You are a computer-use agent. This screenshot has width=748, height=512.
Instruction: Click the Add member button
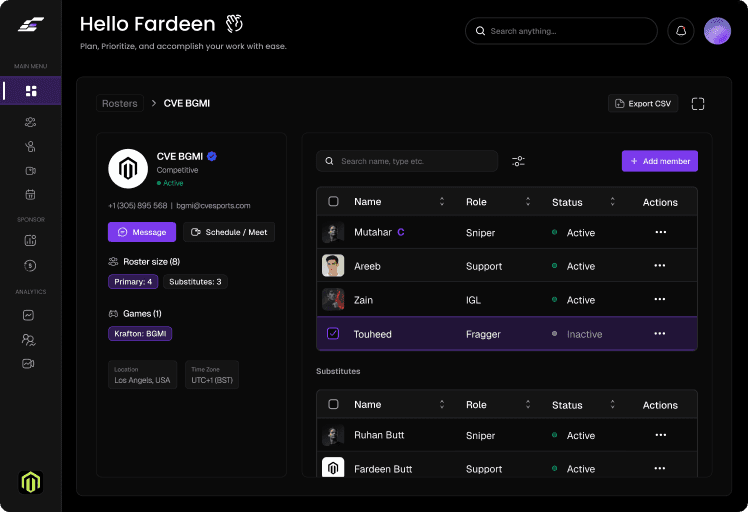coord(660,161)
